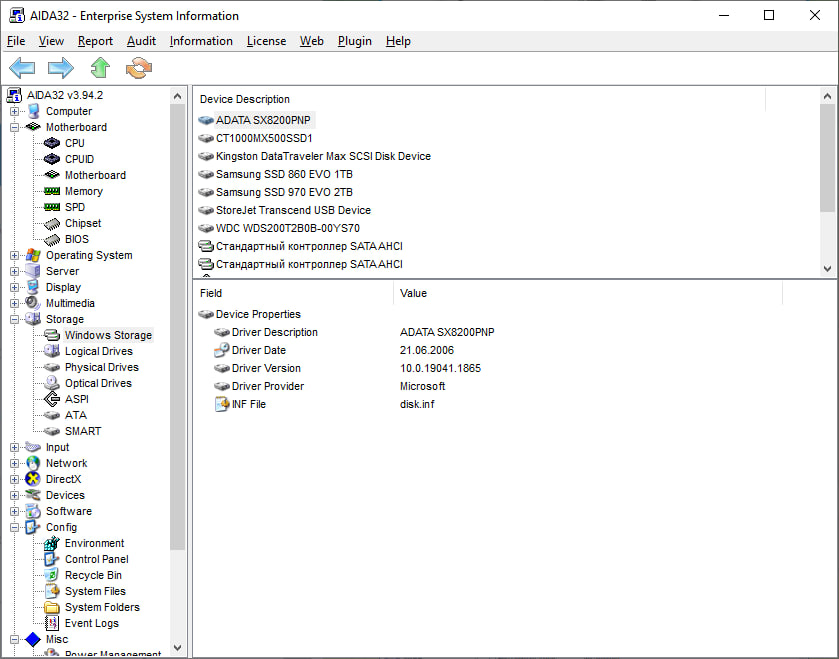The height and width of the screenshot is (659, 839).
Task: Open the Information menu
Action: [x=201, y=41]
